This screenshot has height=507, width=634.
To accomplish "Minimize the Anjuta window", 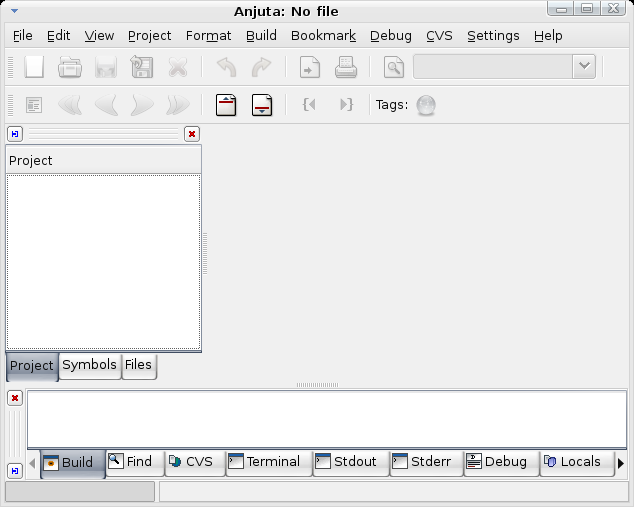I will tap(561, 8).
